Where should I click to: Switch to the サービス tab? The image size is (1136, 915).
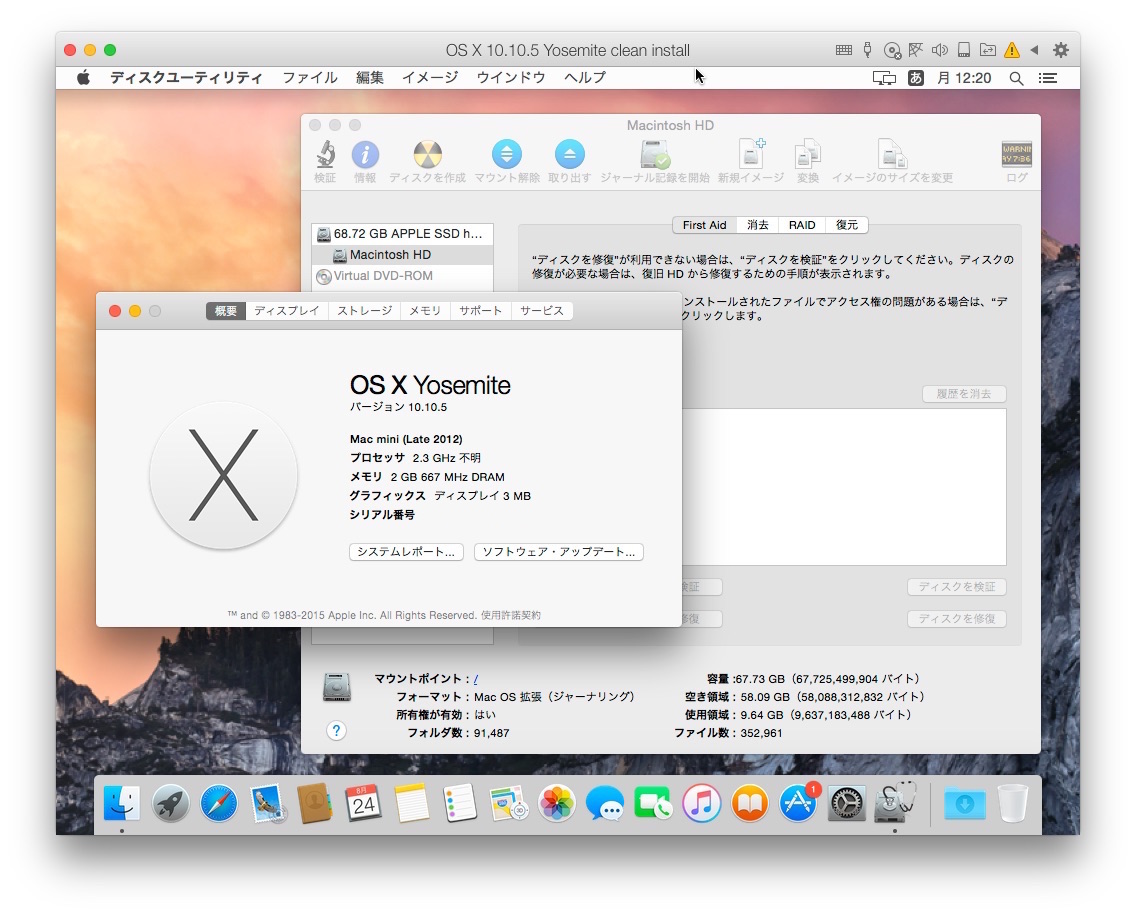(542, 311)
